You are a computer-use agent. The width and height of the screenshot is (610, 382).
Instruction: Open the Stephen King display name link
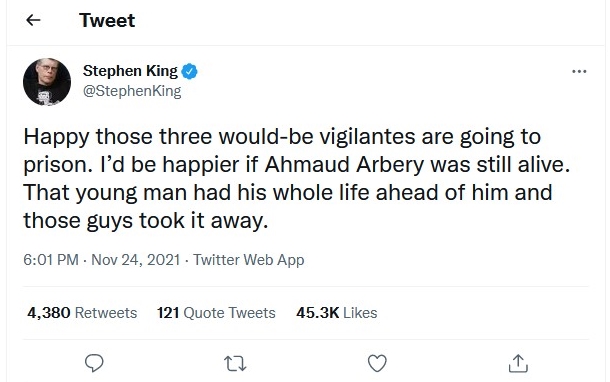click(130, 71)
